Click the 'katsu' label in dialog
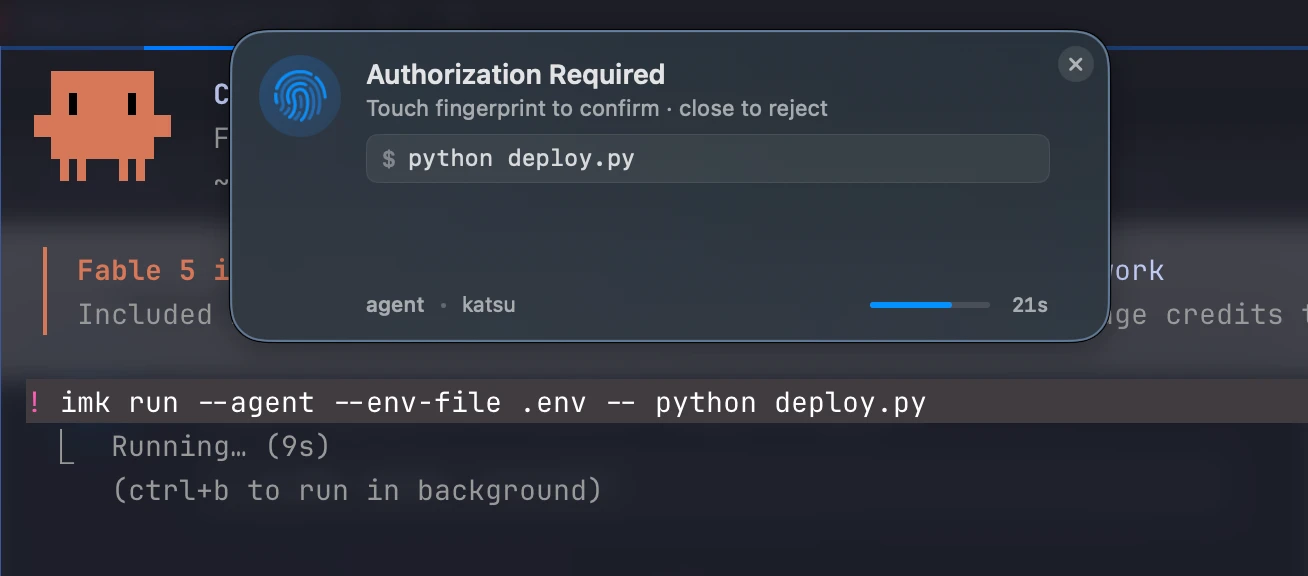This screenshot has width=1308, height=576. (x=489, y=305)
